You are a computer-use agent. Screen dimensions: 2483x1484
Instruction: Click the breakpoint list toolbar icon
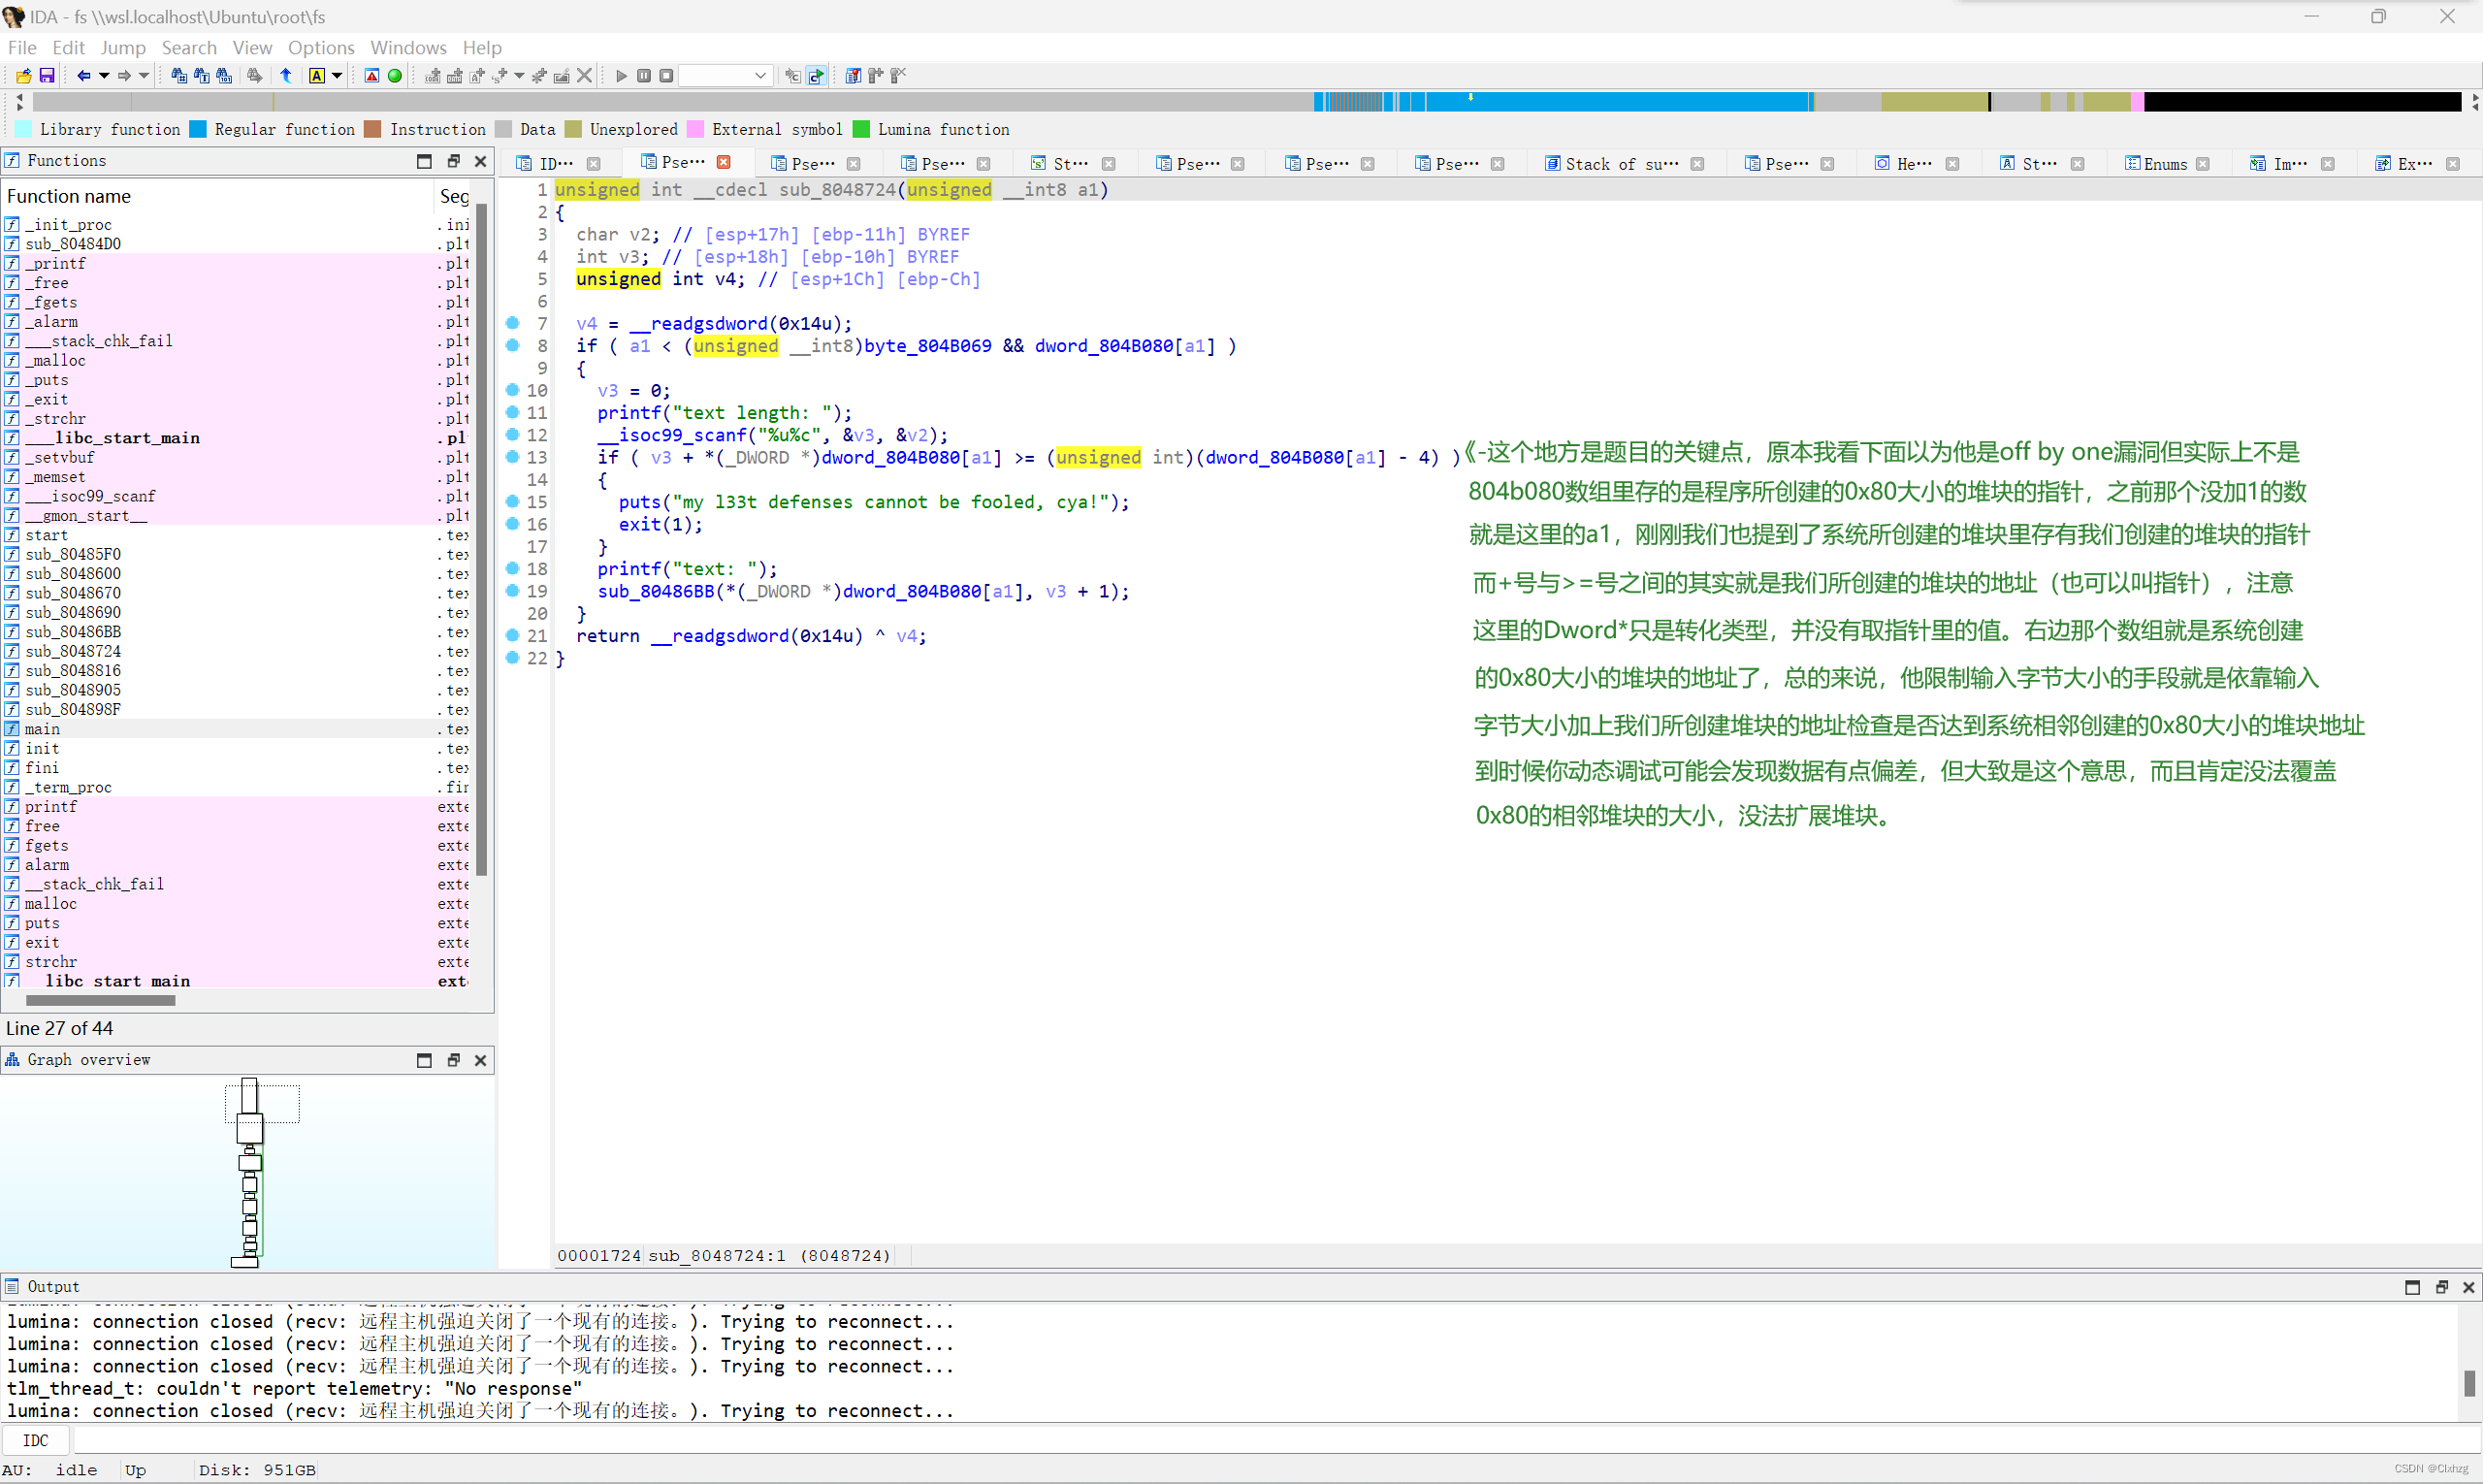853,75
